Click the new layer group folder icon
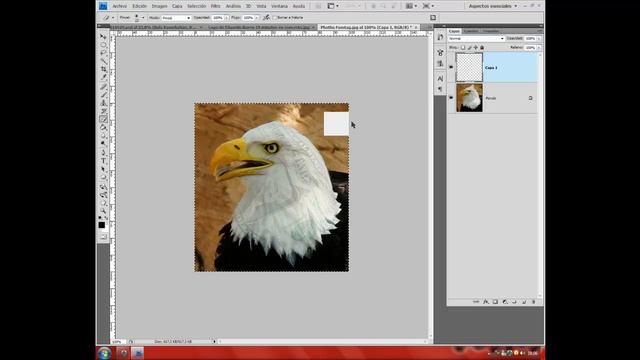The height and width of the screenshot is (360, 640). coord(514,302)
